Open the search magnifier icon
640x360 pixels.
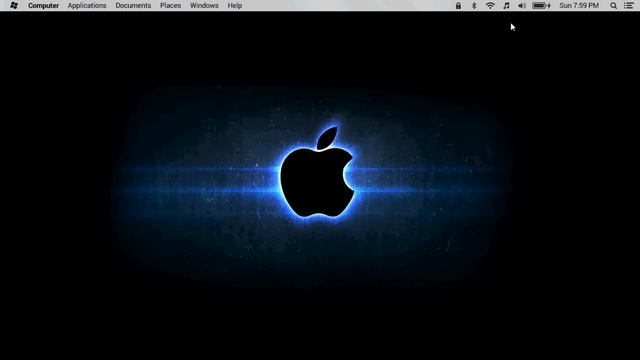pyautogui.click(x=613, y=5)
